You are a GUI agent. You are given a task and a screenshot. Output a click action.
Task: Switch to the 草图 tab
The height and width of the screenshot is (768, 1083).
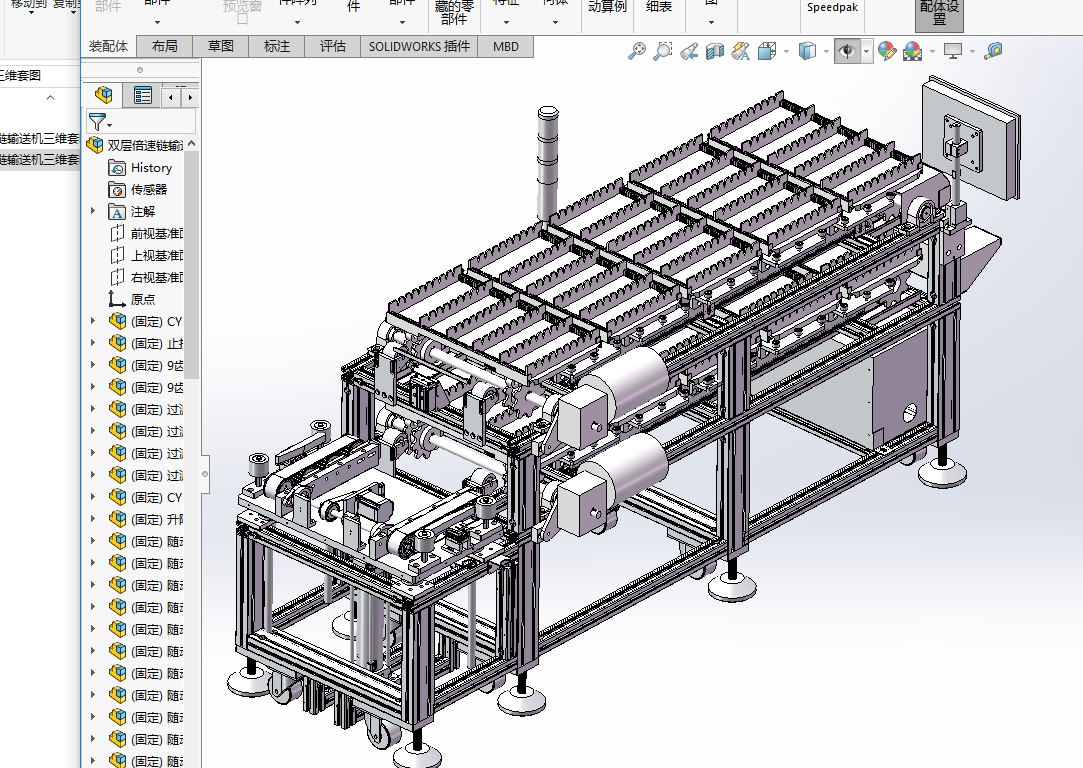(221, 46)
